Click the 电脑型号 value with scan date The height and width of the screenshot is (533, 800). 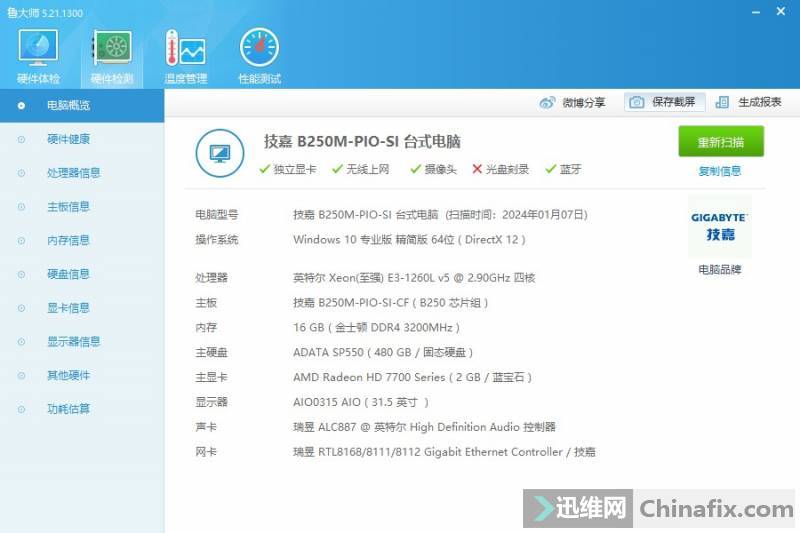(x=440, y=215)
